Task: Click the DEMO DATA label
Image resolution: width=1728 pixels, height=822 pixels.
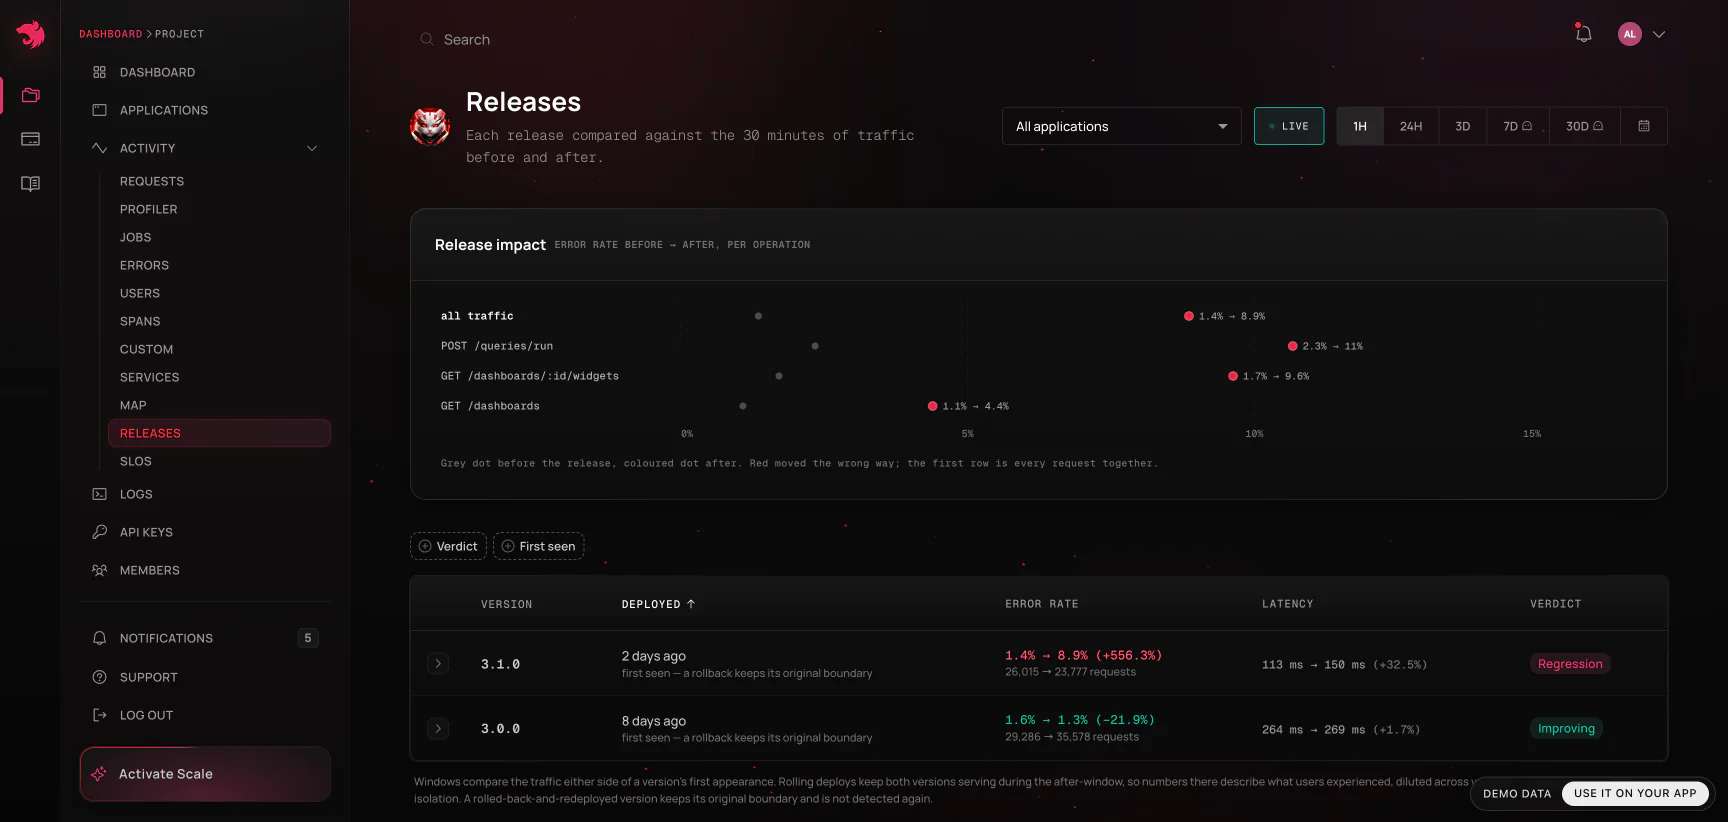Action: 1517,793
